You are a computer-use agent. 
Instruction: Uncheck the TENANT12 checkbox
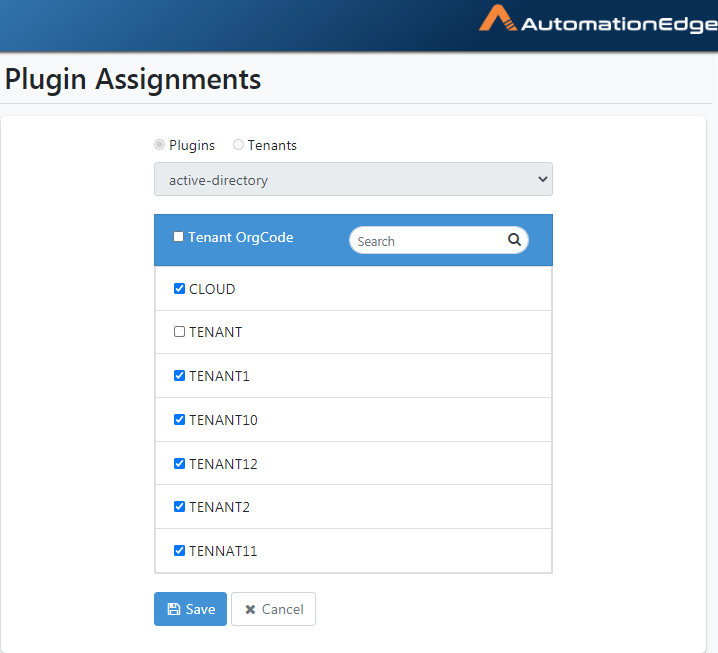pos(180,463)
